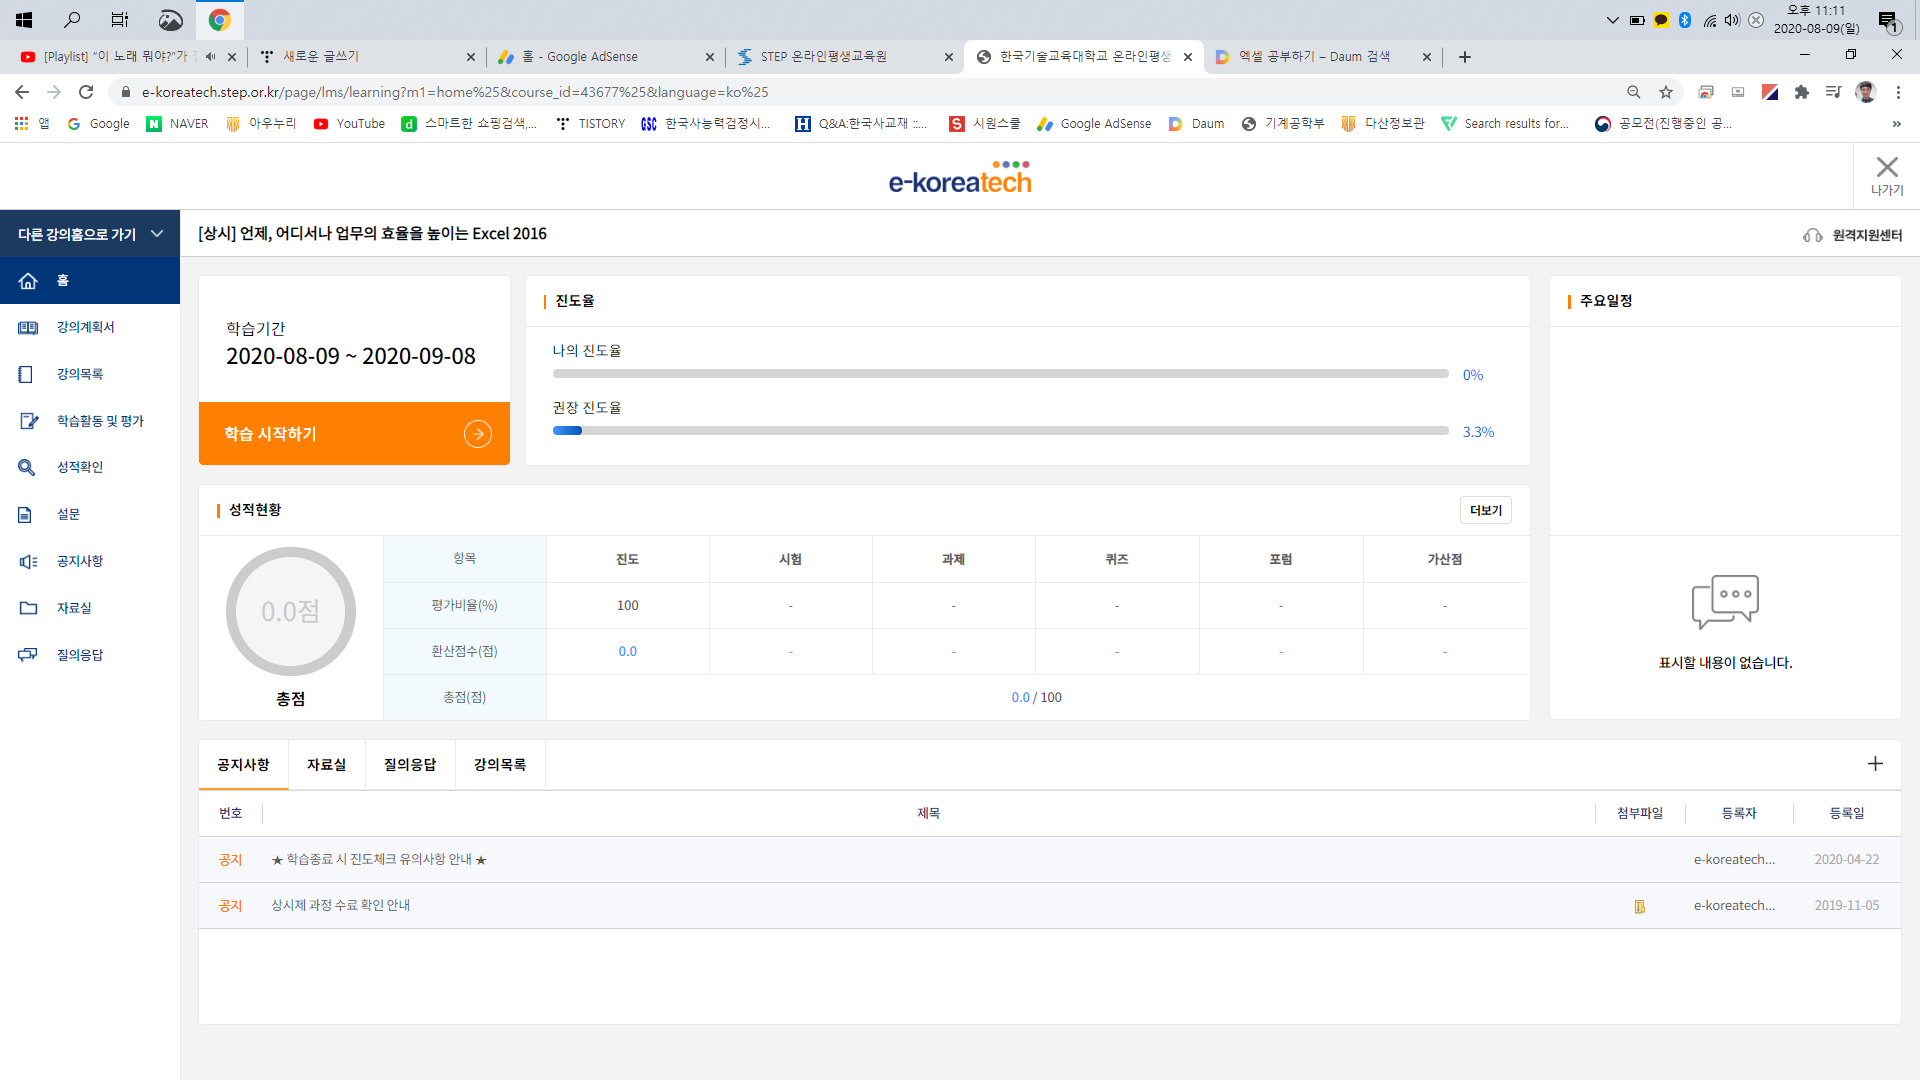Open attachment icon on 상시제 과정 notice

[x=1640, y=906]
